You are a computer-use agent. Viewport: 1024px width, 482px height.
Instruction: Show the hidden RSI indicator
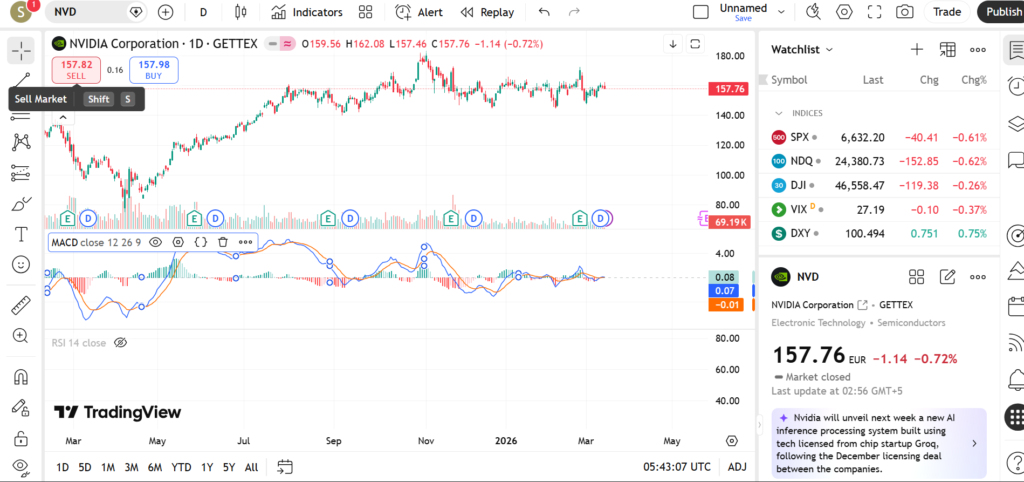click(121, 343)
